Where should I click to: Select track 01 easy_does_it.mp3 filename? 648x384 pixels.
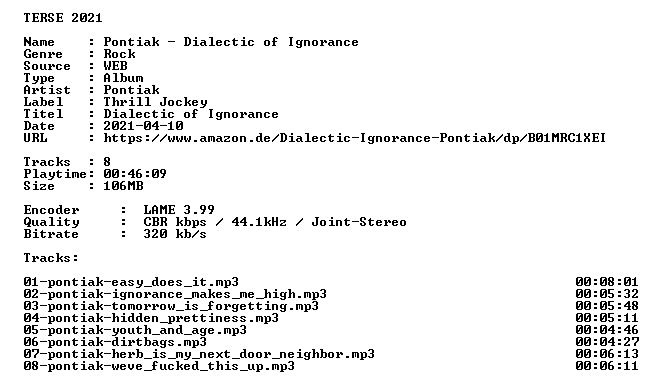click(131, 282)
